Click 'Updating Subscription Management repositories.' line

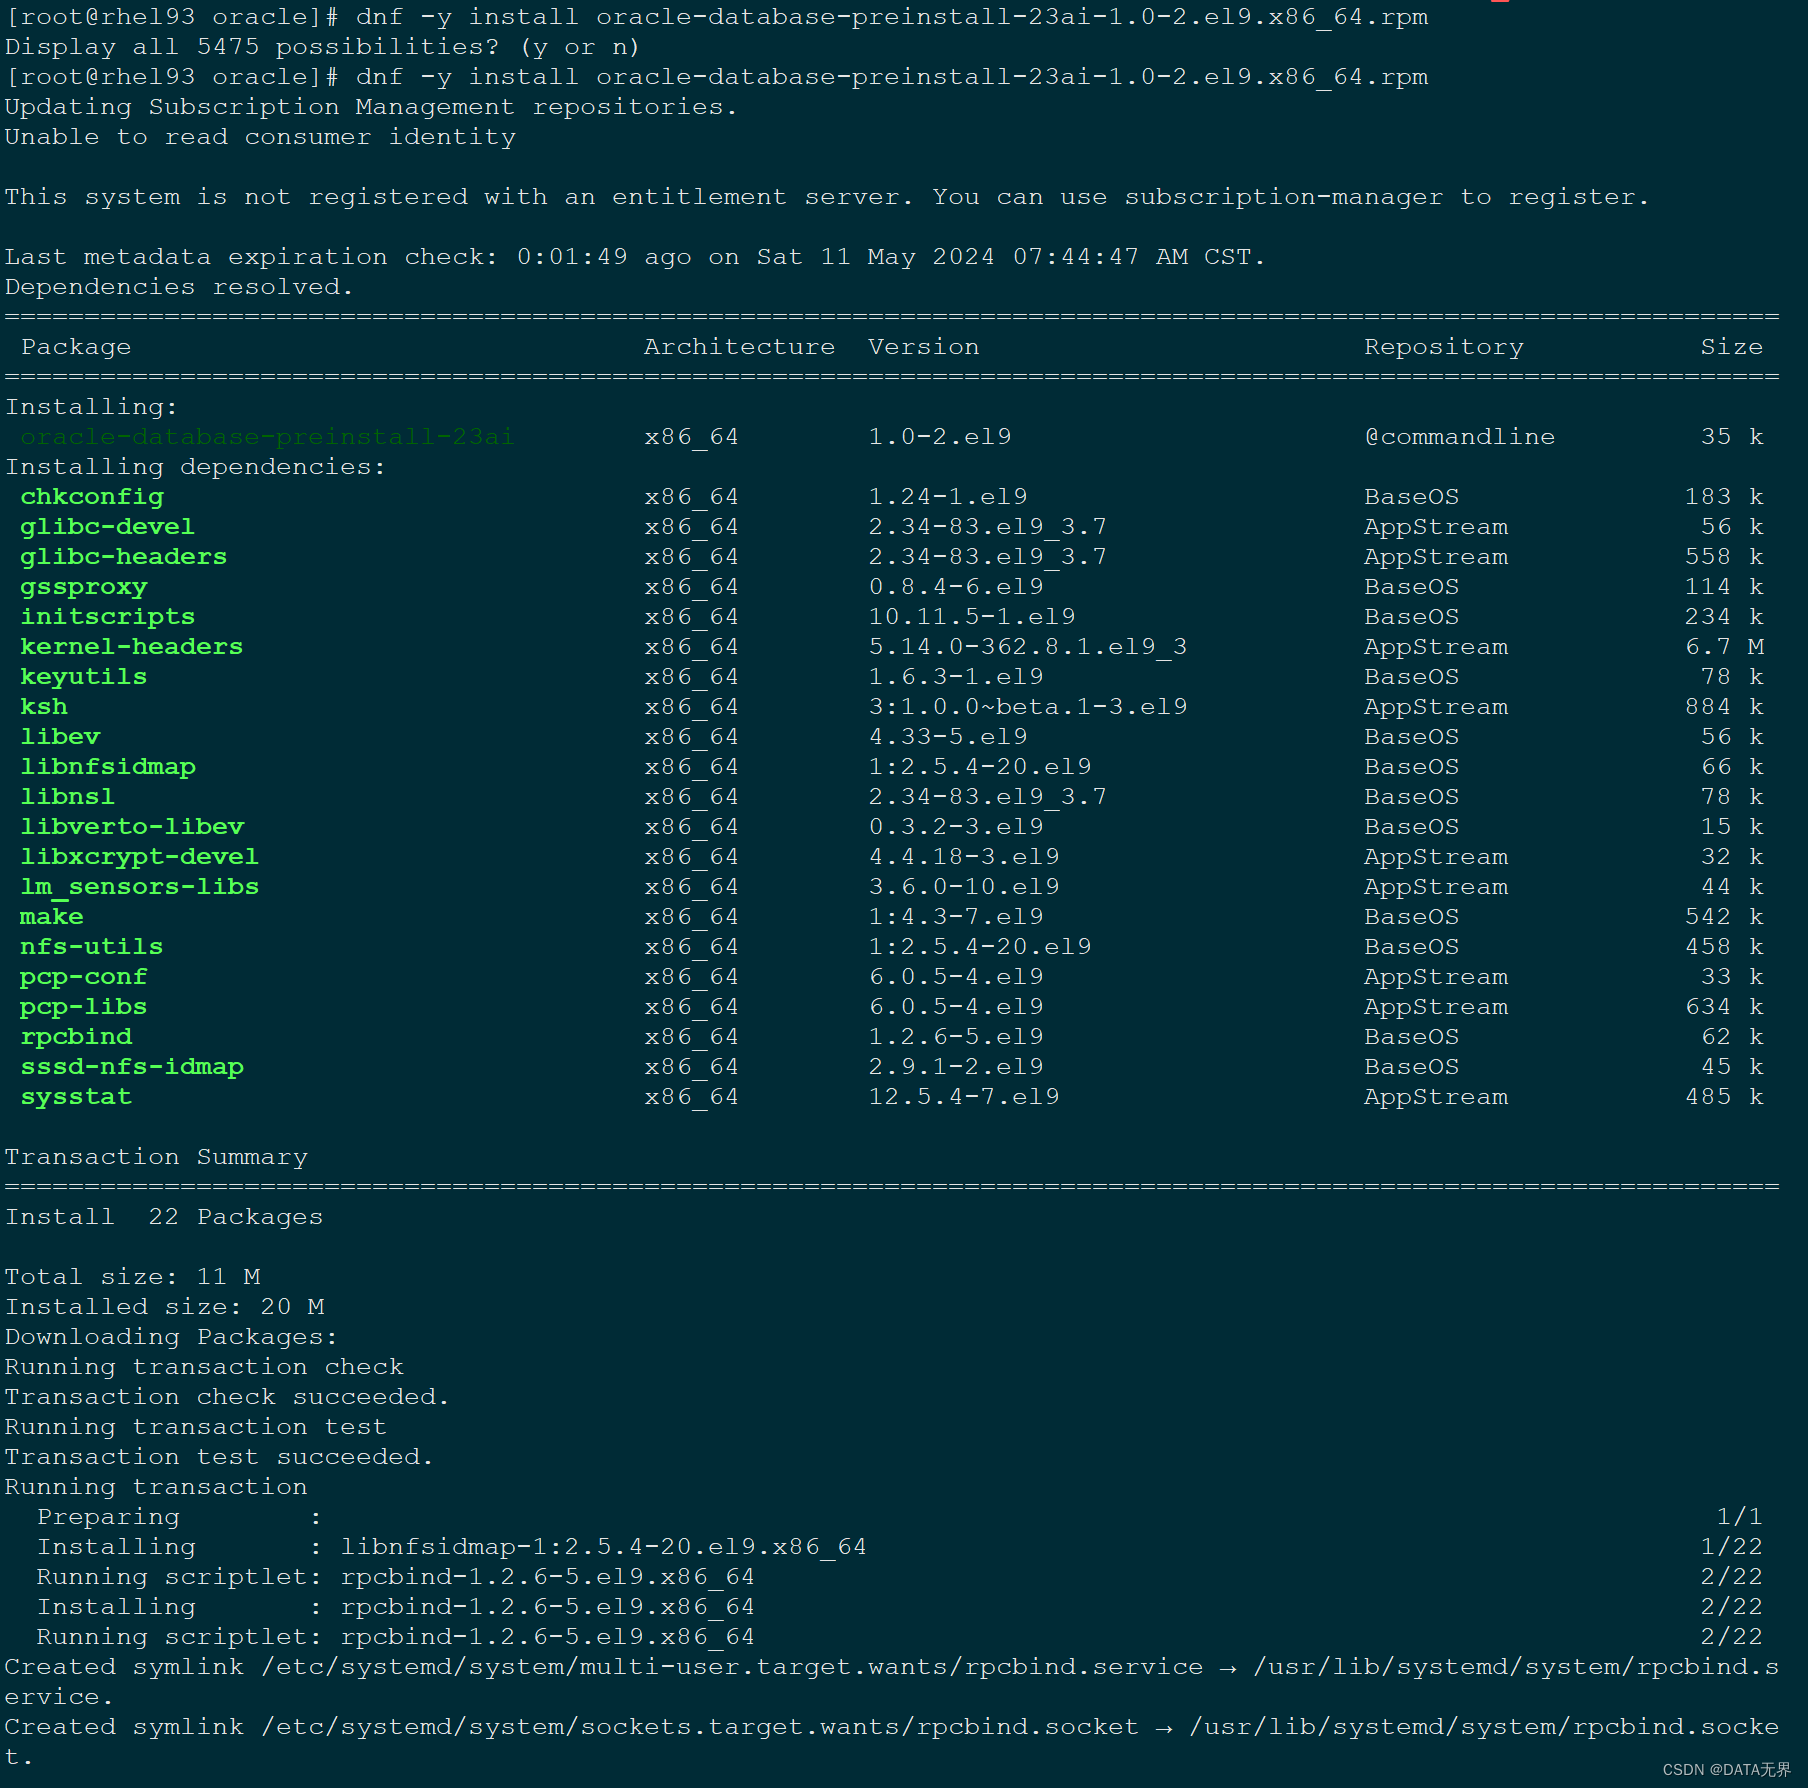(371, 107)
